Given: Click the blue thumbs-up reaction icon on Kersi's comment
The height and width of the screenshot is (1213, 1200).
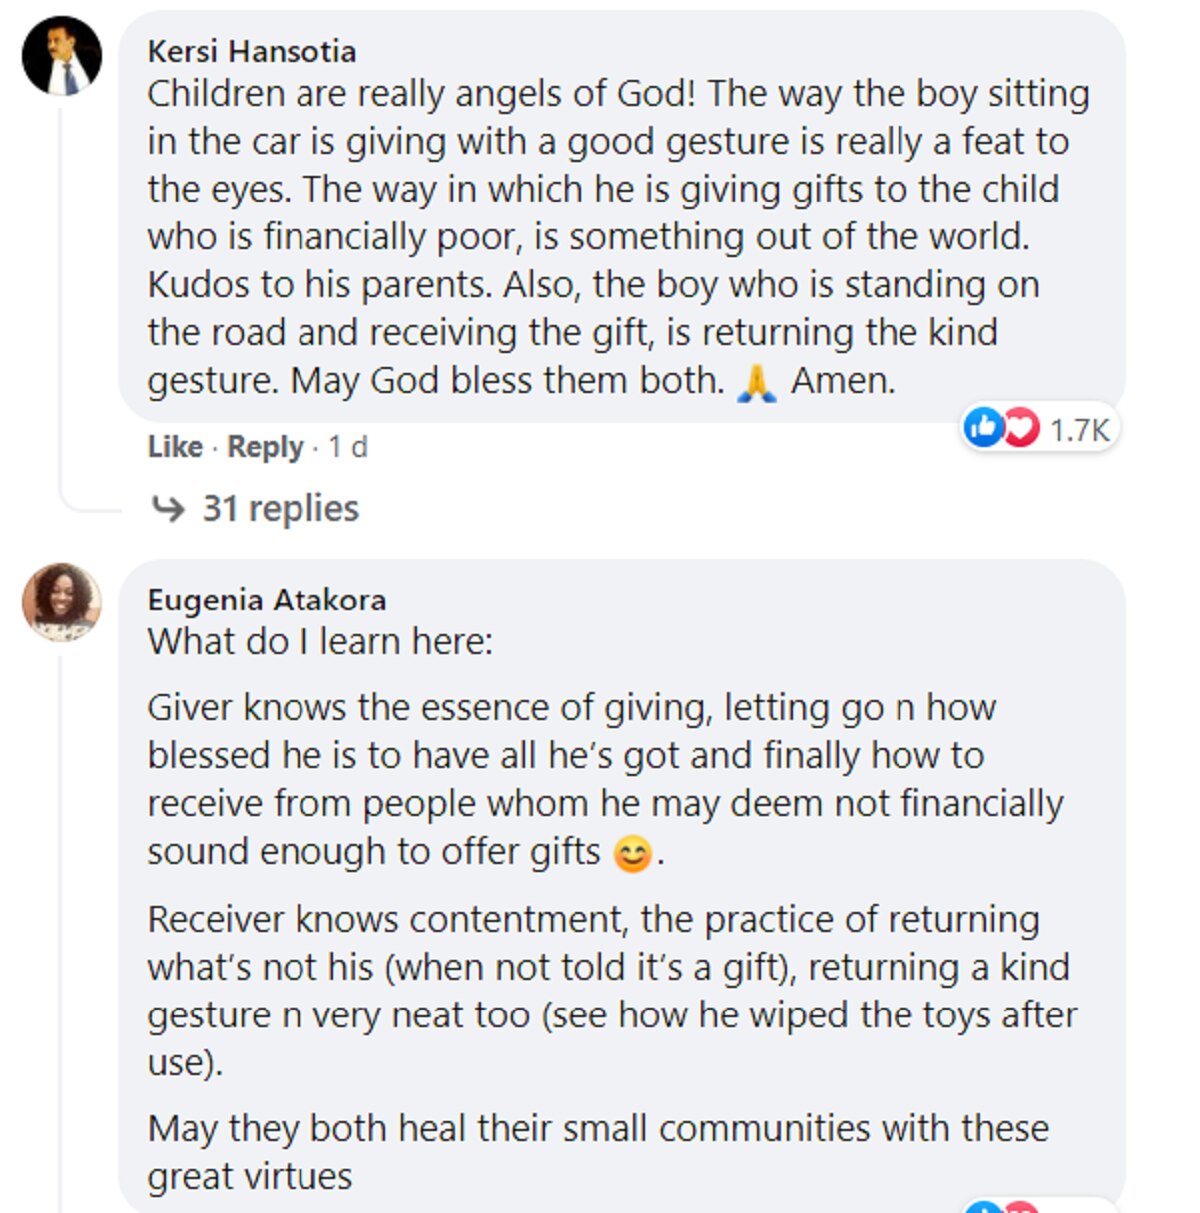Looking at the screenshot, I should tap(983, 428).
